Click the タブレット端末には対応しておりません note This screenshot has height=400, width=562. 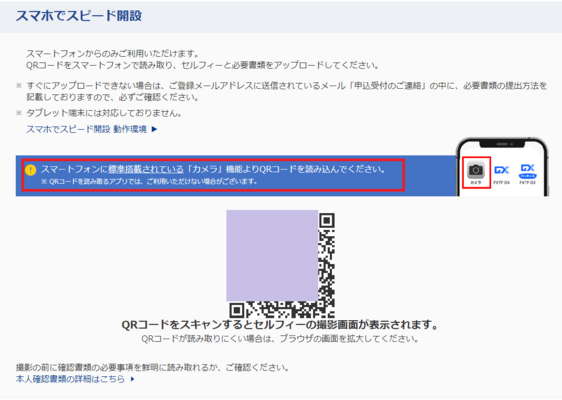pos(104,113)
